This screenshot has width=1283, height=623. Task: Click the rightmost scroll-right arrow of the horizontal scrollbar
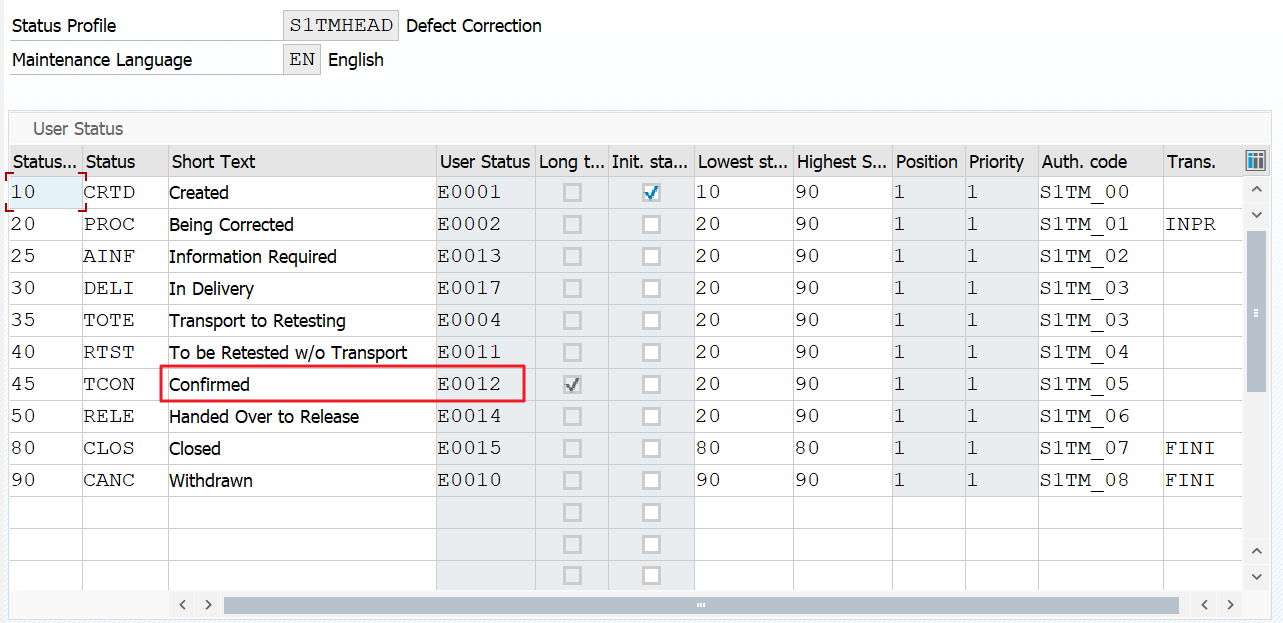(x=1230, y=605)
